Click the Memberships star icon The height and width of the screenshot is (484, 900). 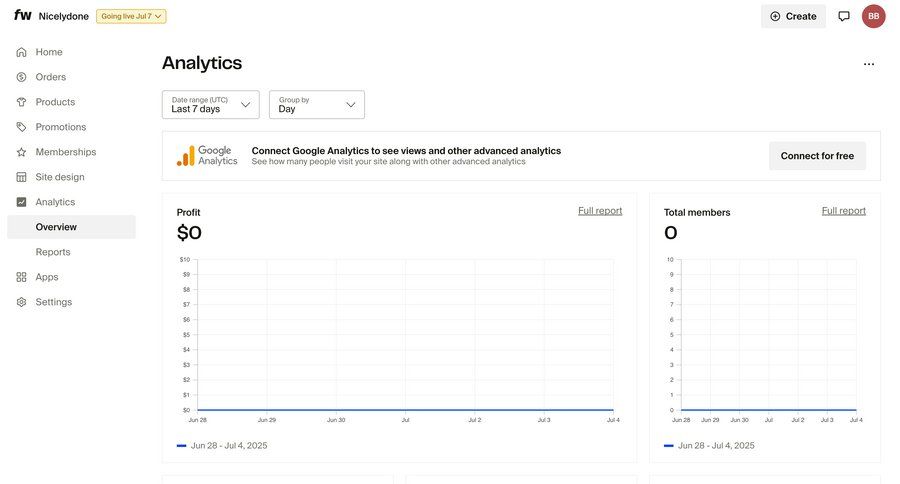[x=22, y=152]
